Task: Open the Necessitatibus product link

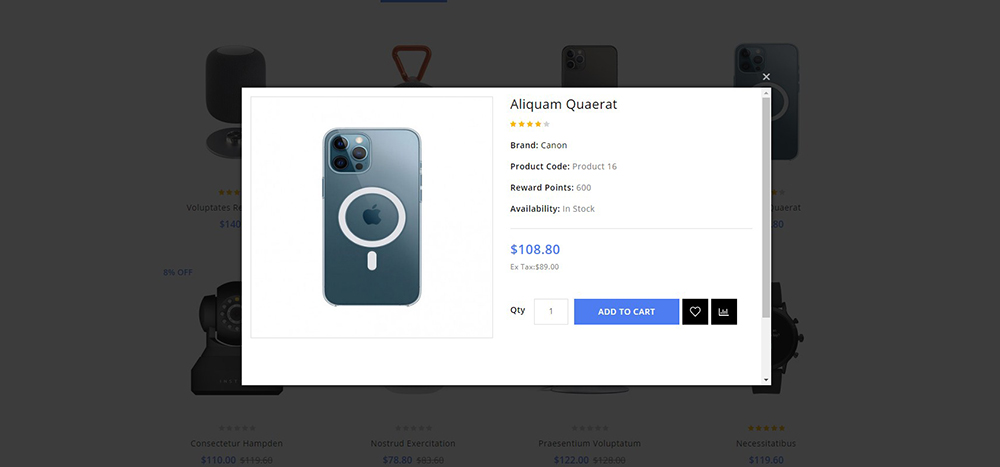Action: (766, 443)
